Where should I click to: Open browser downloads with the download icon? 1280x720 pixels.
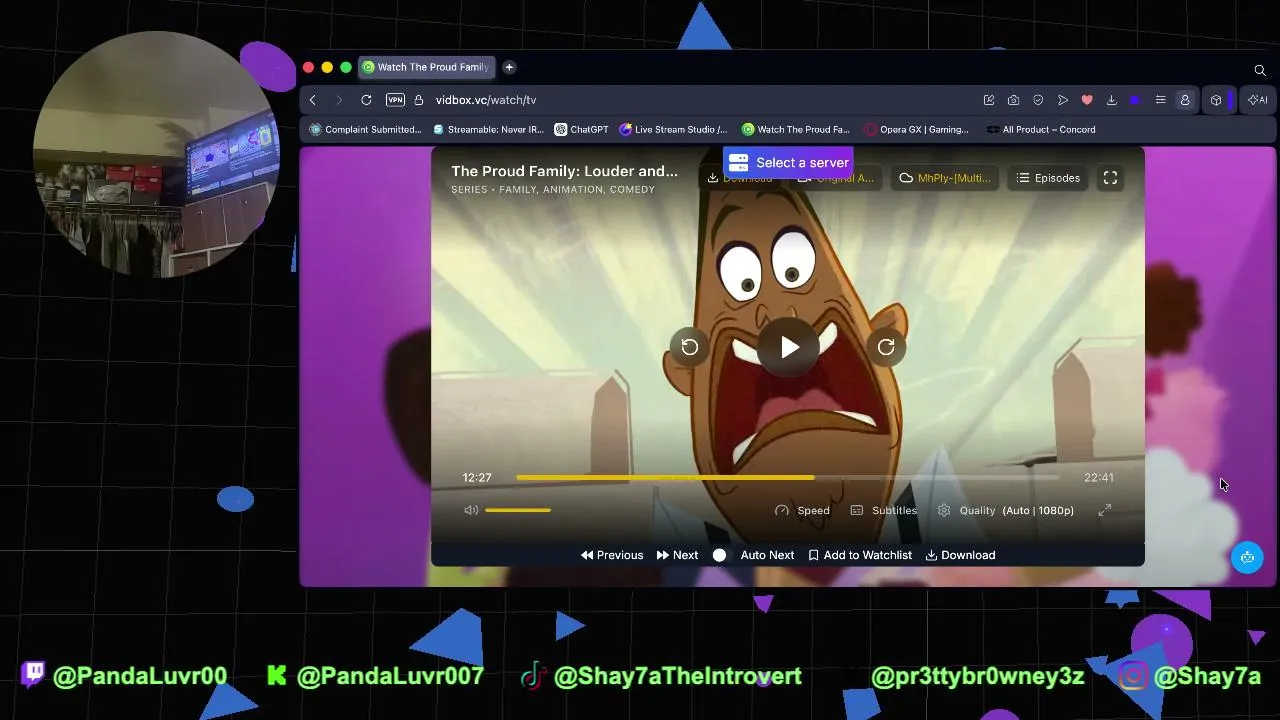click(x=1111, y=100)
